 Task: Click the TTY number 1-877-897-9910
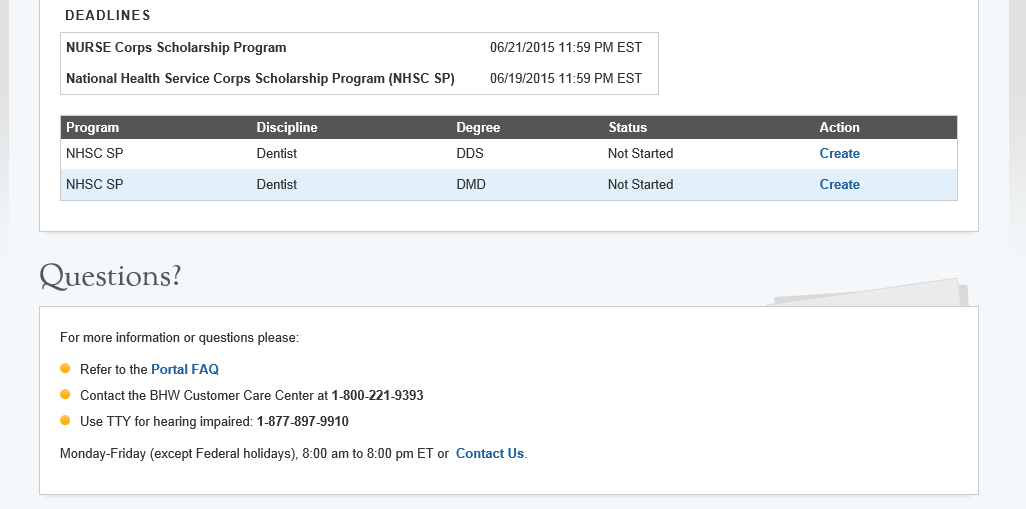(x=302, y=422)
